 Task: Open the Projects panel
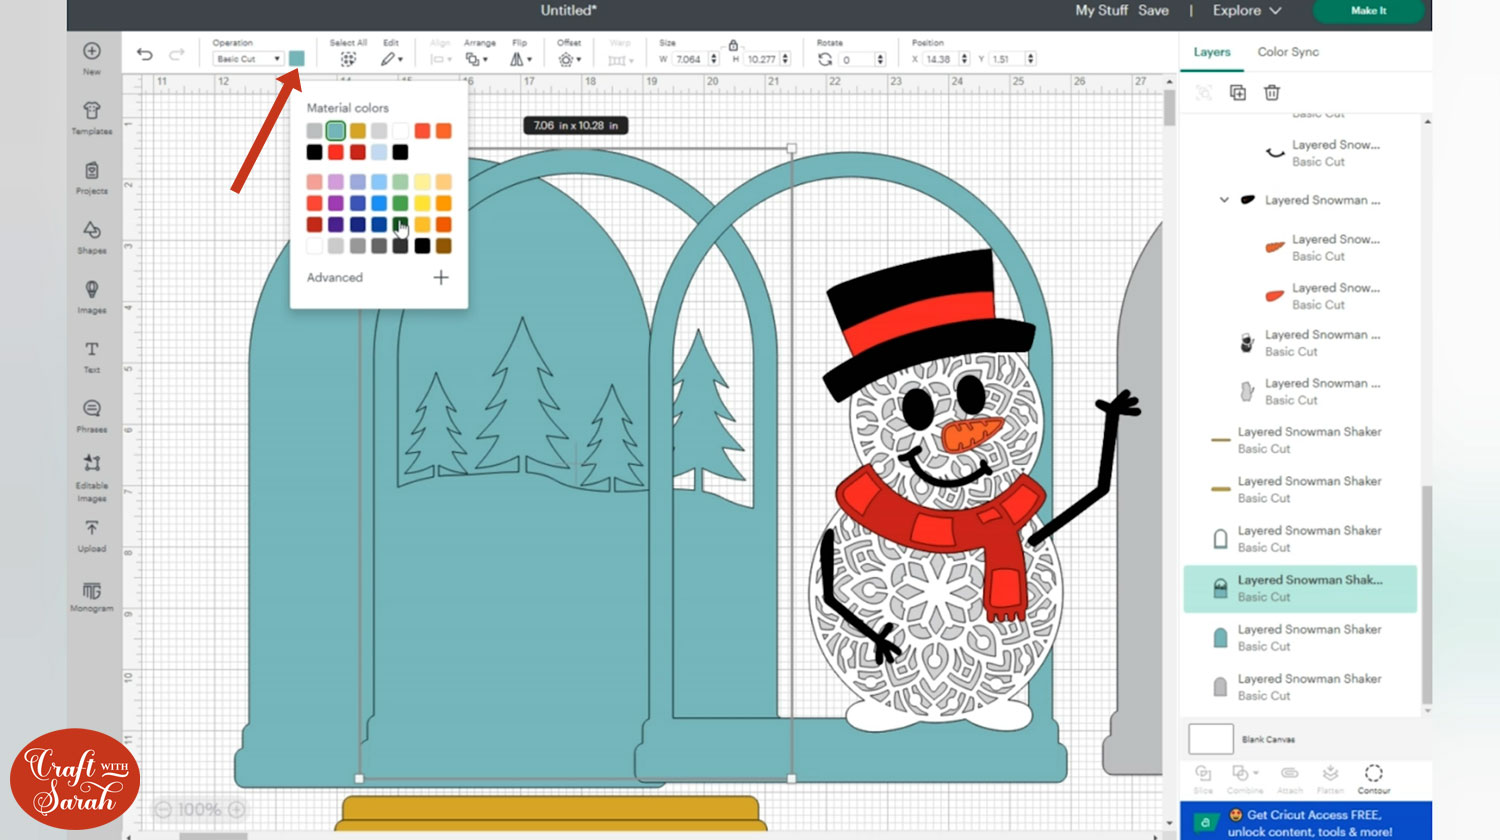91,178
